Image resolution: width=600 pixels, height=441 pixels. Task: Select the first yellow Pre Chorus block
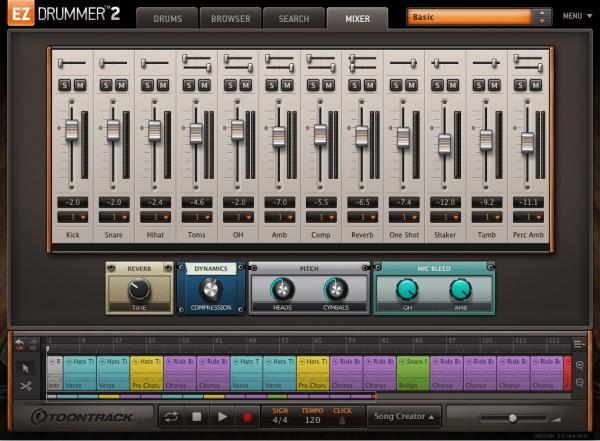[x=147, y=373]
